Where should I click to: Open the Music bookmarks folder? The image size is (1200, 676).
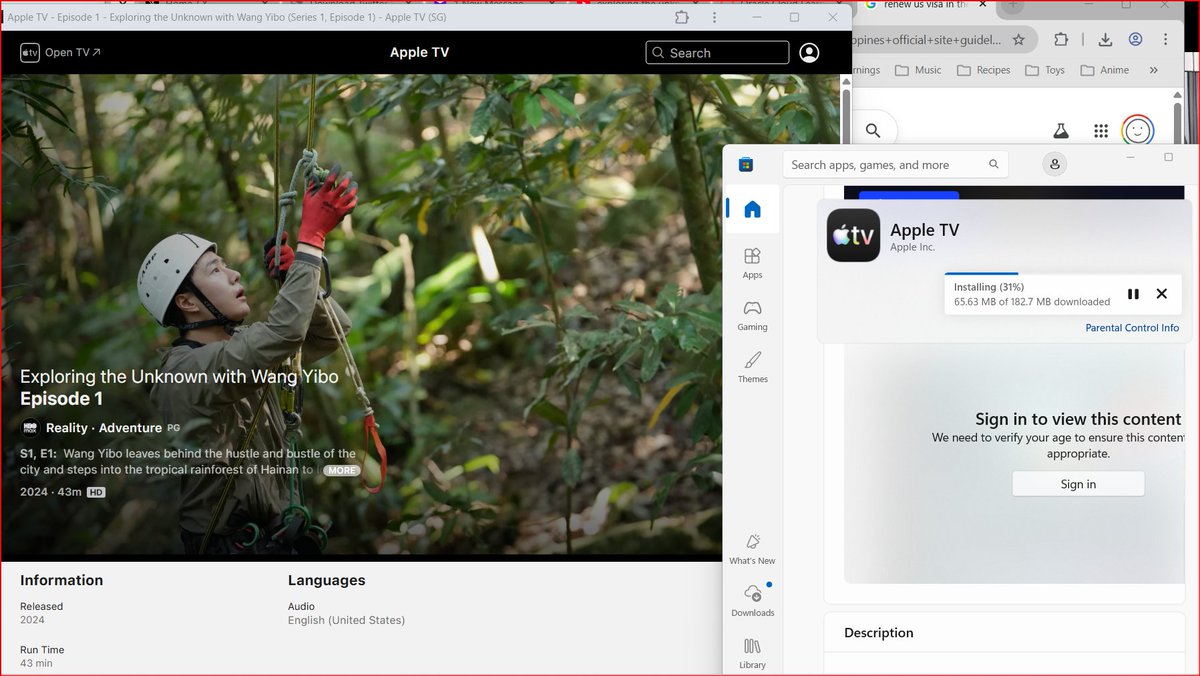coord(918,70)
